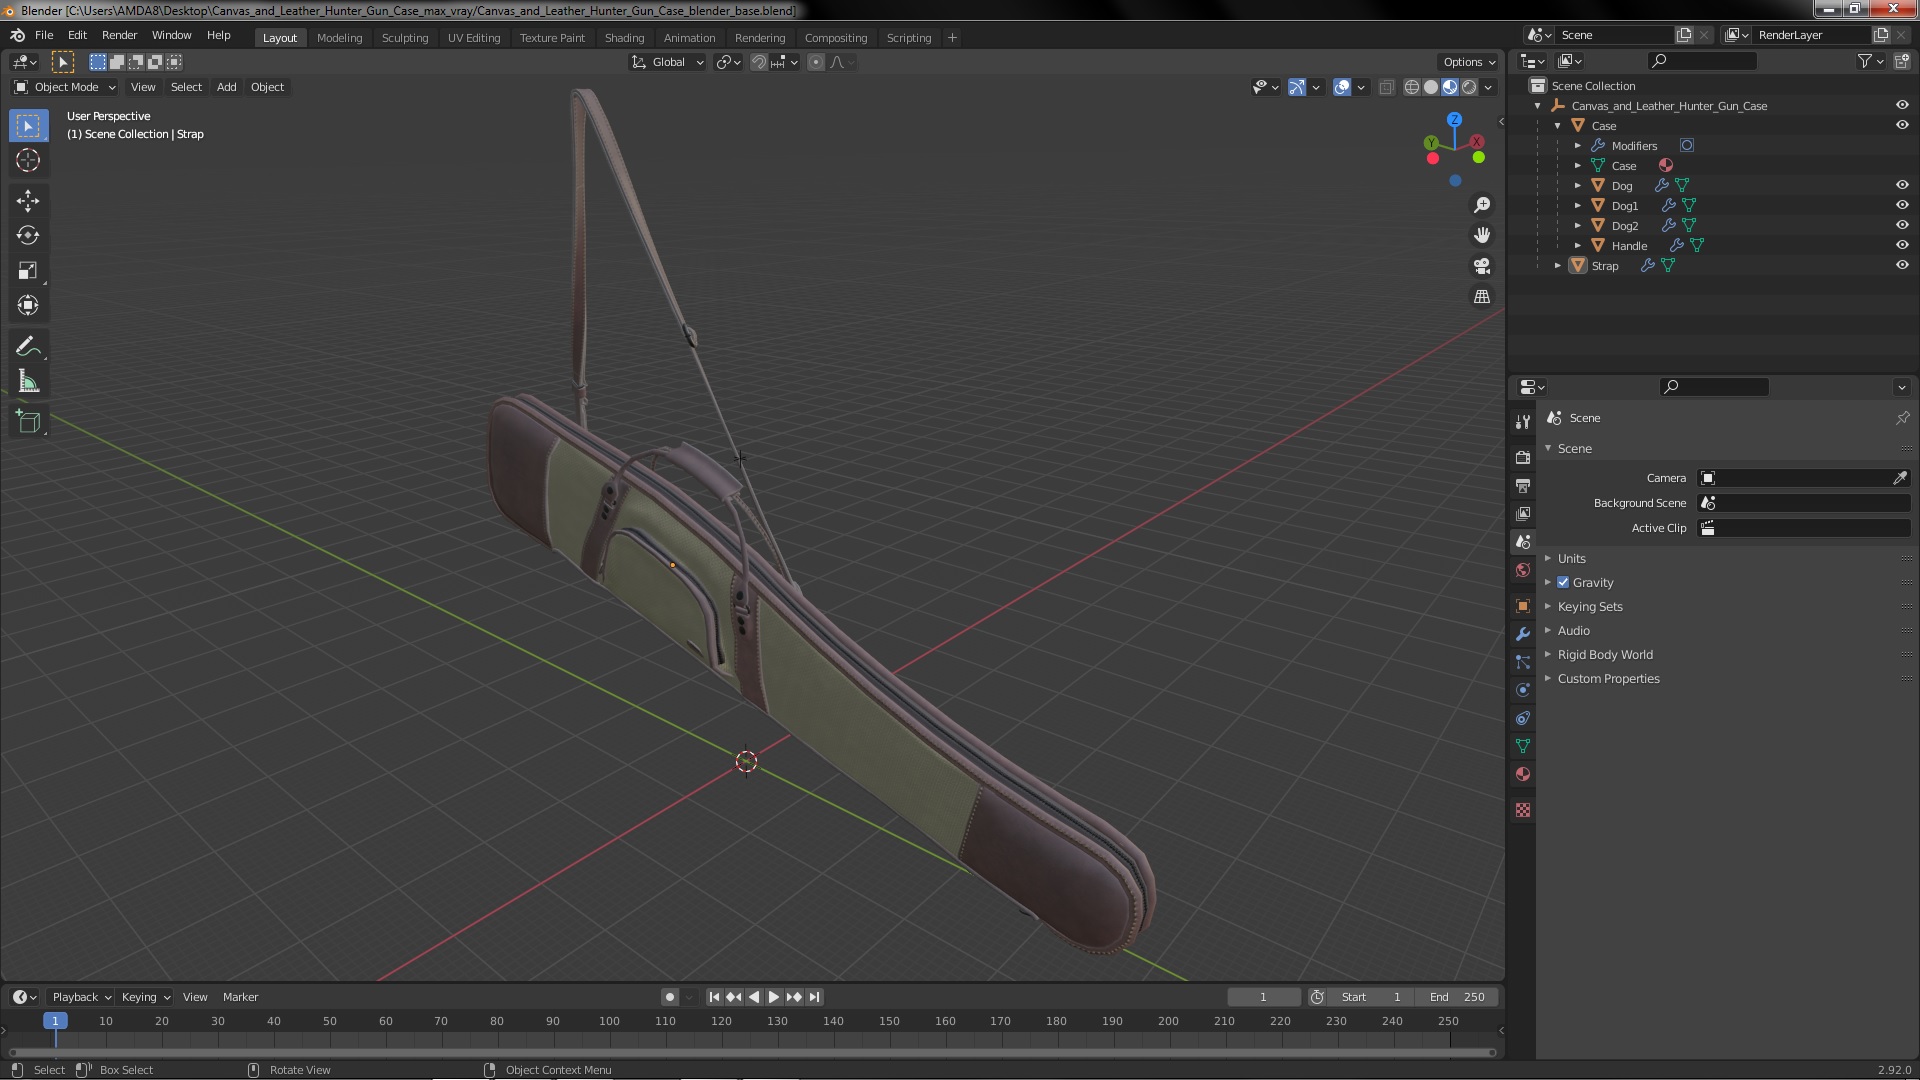1920x1080 pixels.
Task: Toggle visibility of Handle object
Action: [1902, 246]
